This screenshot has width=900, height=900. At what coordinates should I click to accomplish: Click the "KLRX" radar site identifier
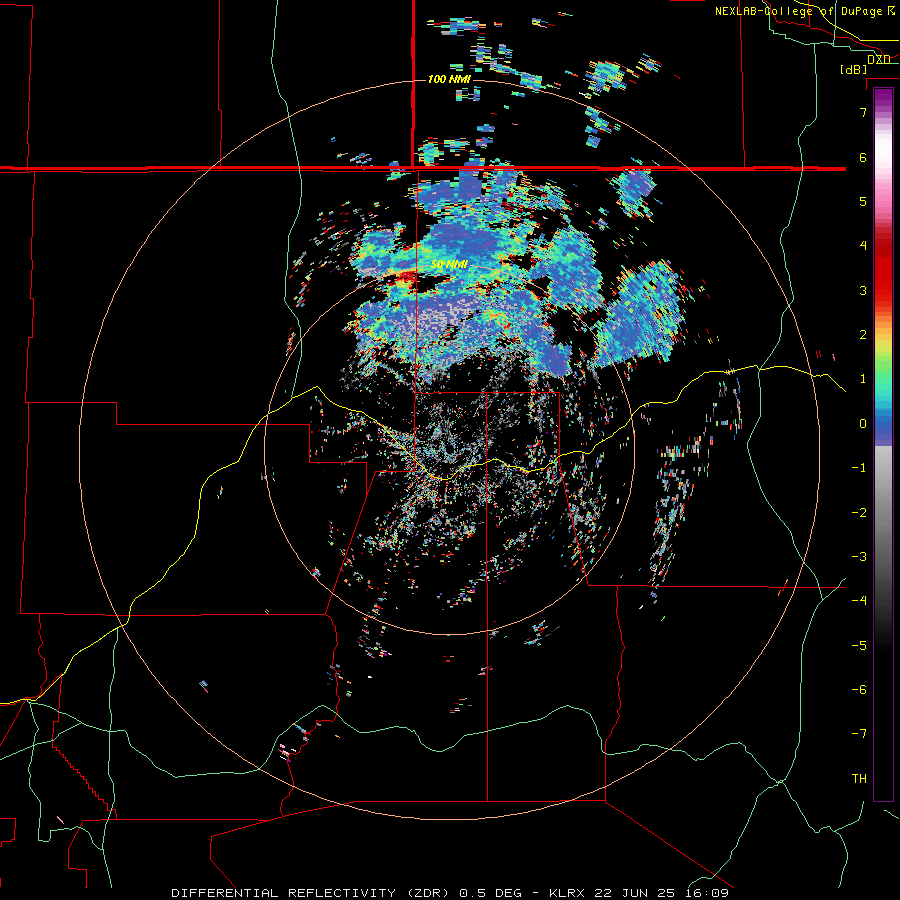[x=567, y=893]
